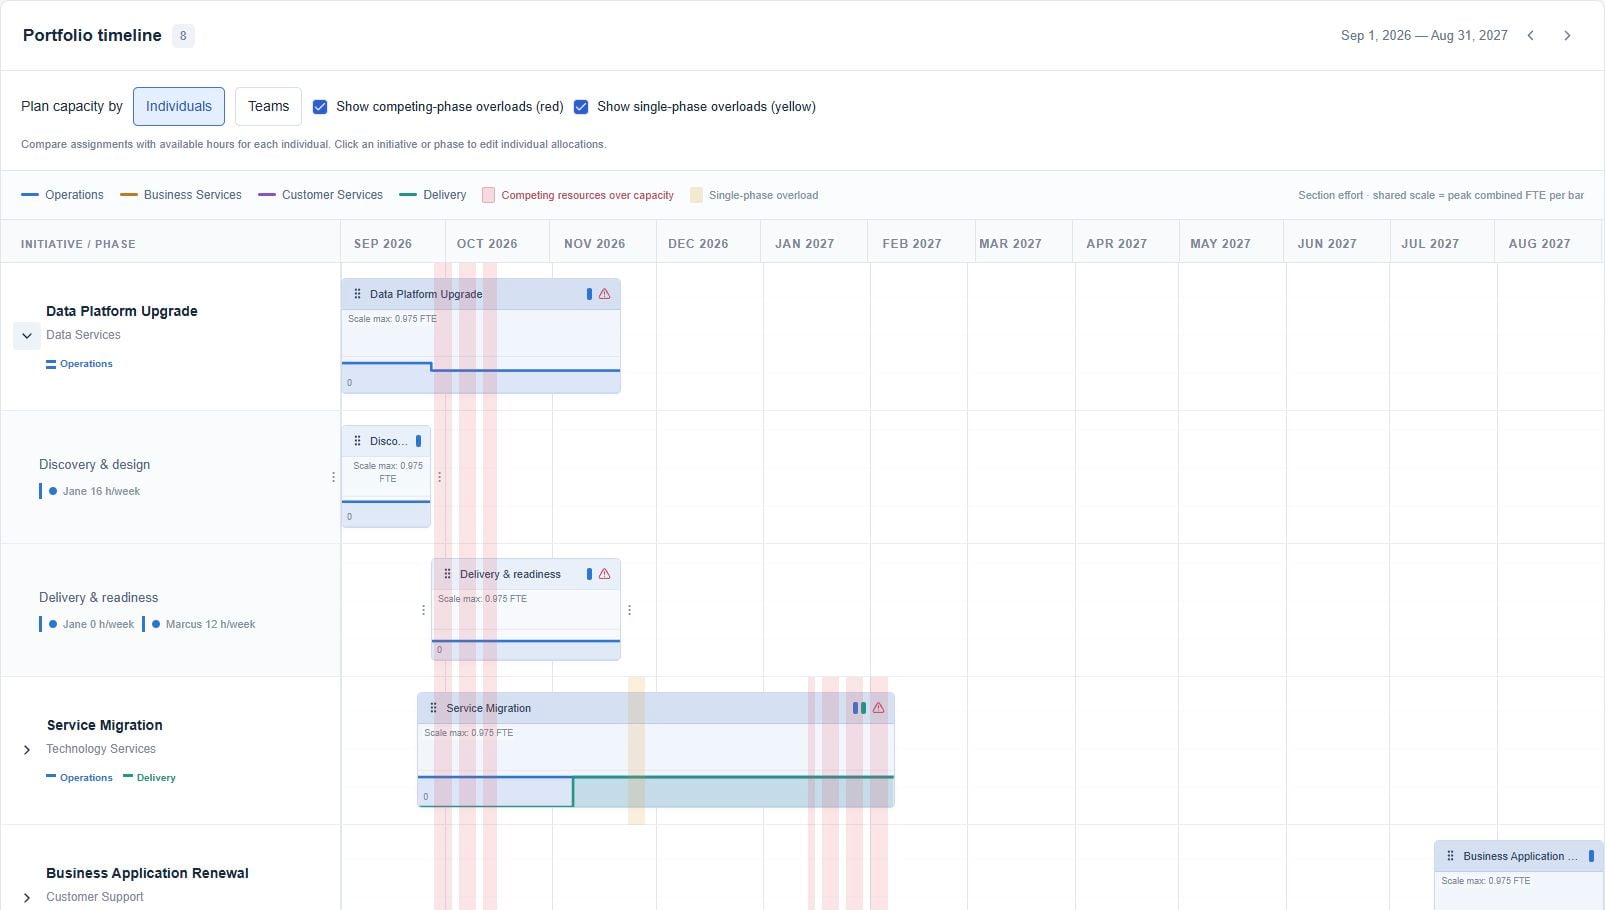Click Technology Services subtitle
This screenshot has width=1605, height=910.
[x=101, y=749]
